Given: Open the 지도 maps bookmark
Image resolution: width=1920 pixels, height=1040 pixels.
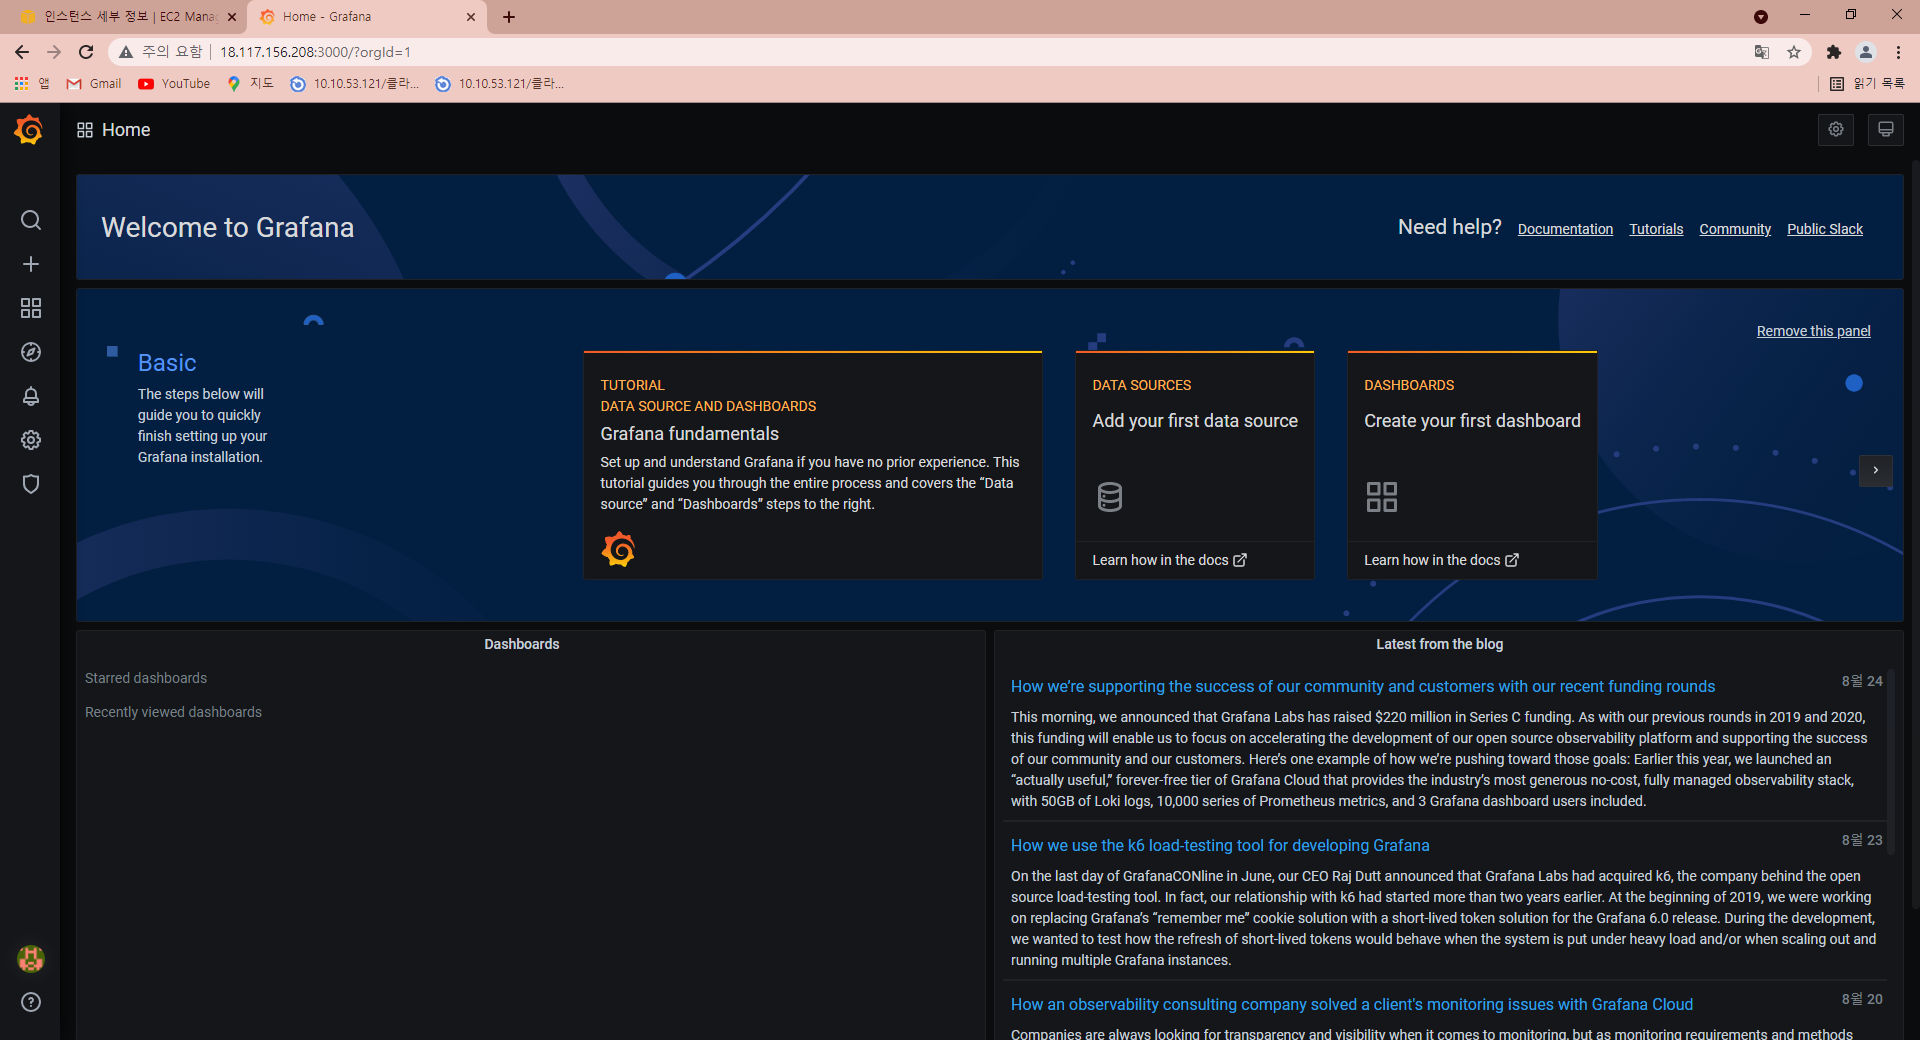Looking at the screenshot, I should [x=250, y=84].
